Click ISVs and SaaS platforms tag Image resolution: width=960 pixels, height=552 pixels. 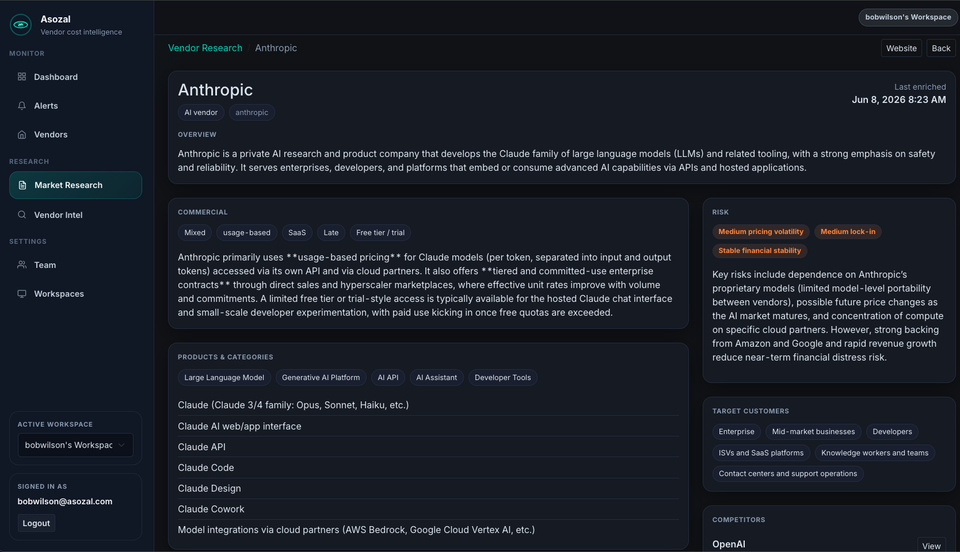[x=761, y=453]
